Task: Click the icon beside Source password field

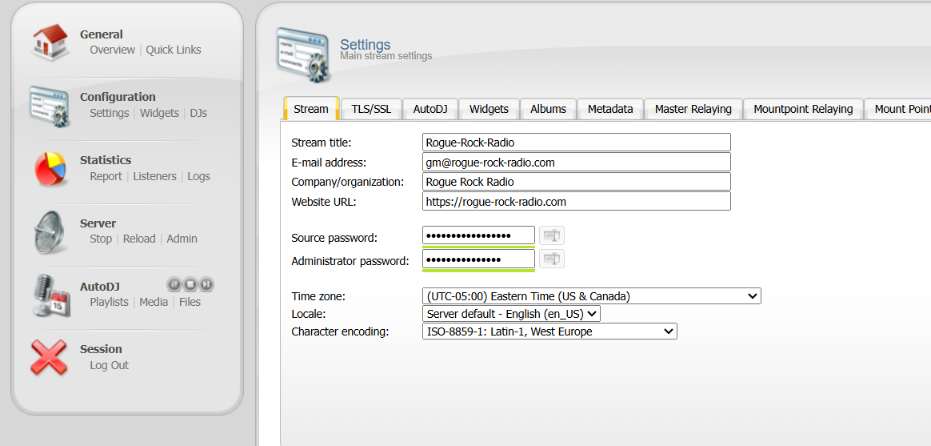Action: coord(552,236)
